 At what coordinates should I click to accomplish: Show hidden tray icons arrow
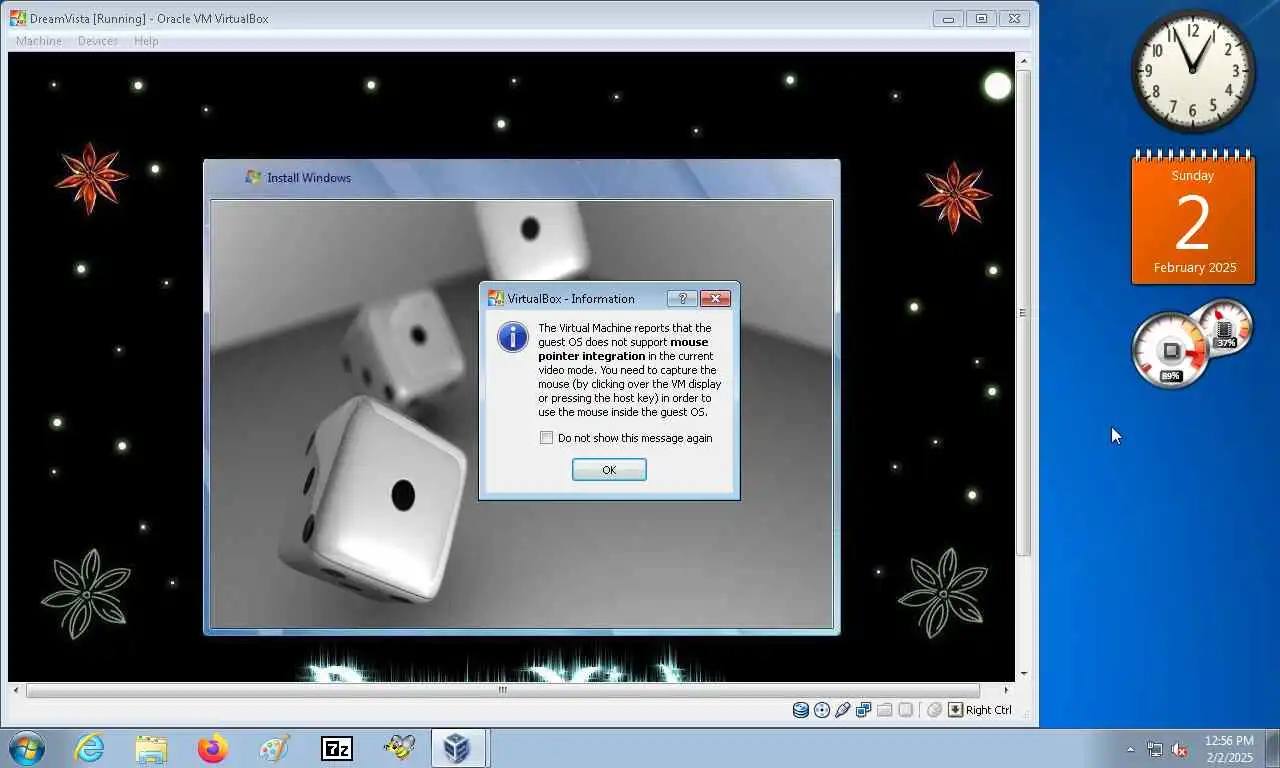1131,749
